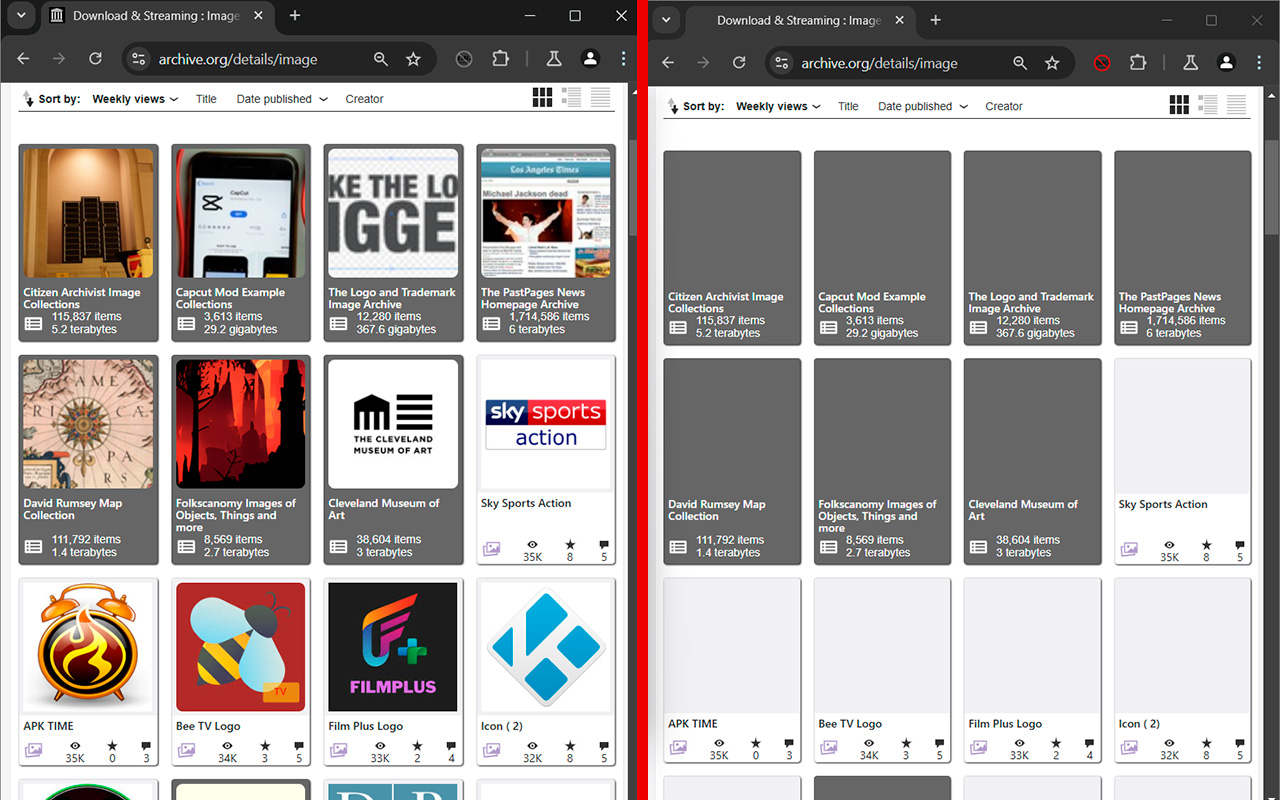
Task: Open the Chrome three-dot menu, left window
Action: 623,59
